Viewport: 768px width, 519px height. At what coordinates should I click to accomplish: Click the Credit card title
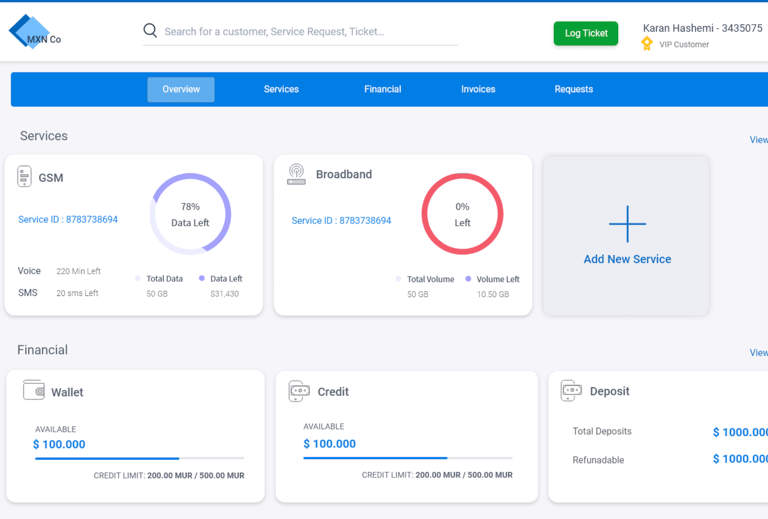(333, 392)
